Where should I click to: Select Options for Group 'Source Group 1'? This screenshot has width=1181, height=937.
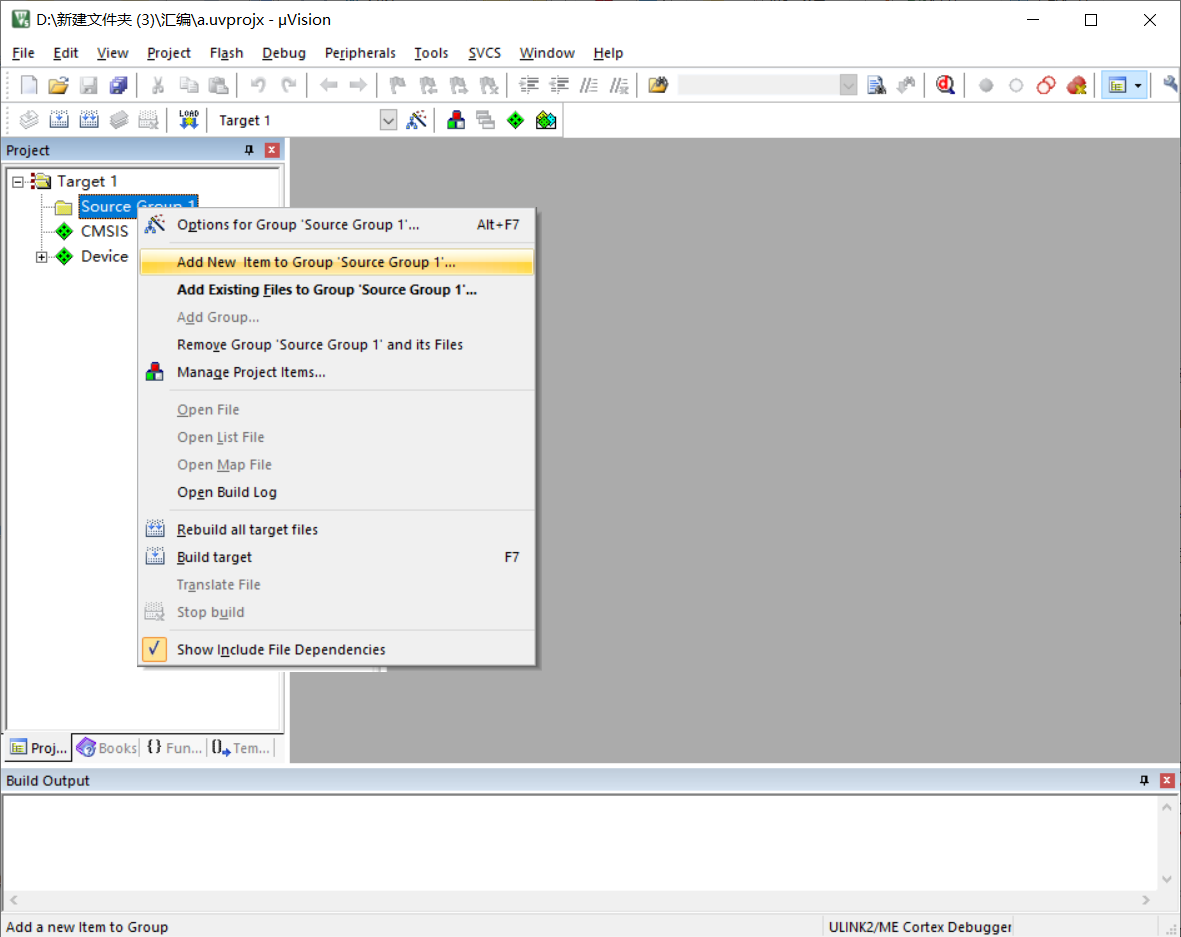337,224
